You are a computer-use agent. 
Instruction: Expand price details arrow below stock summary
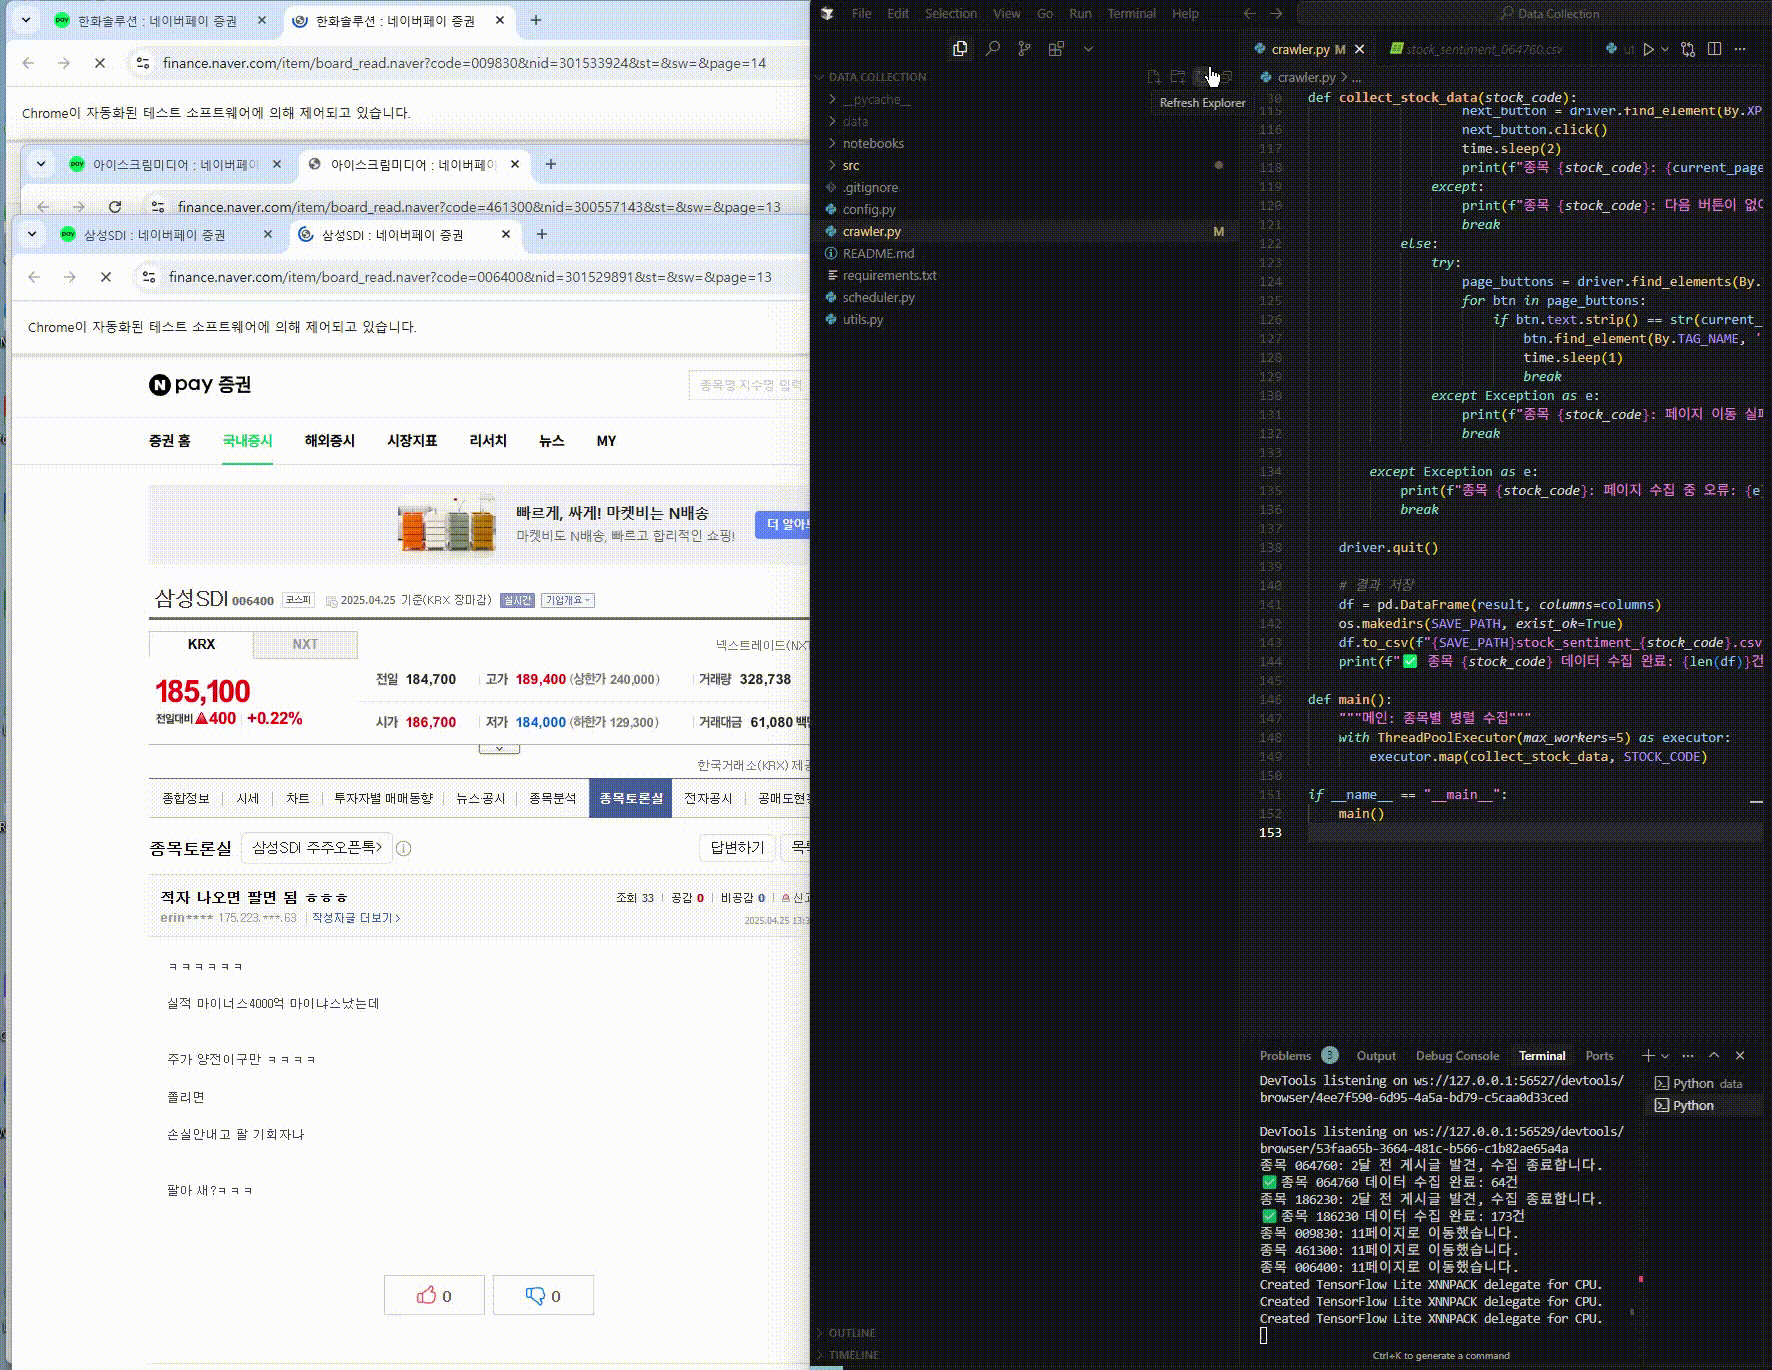[x=499, y=748]
